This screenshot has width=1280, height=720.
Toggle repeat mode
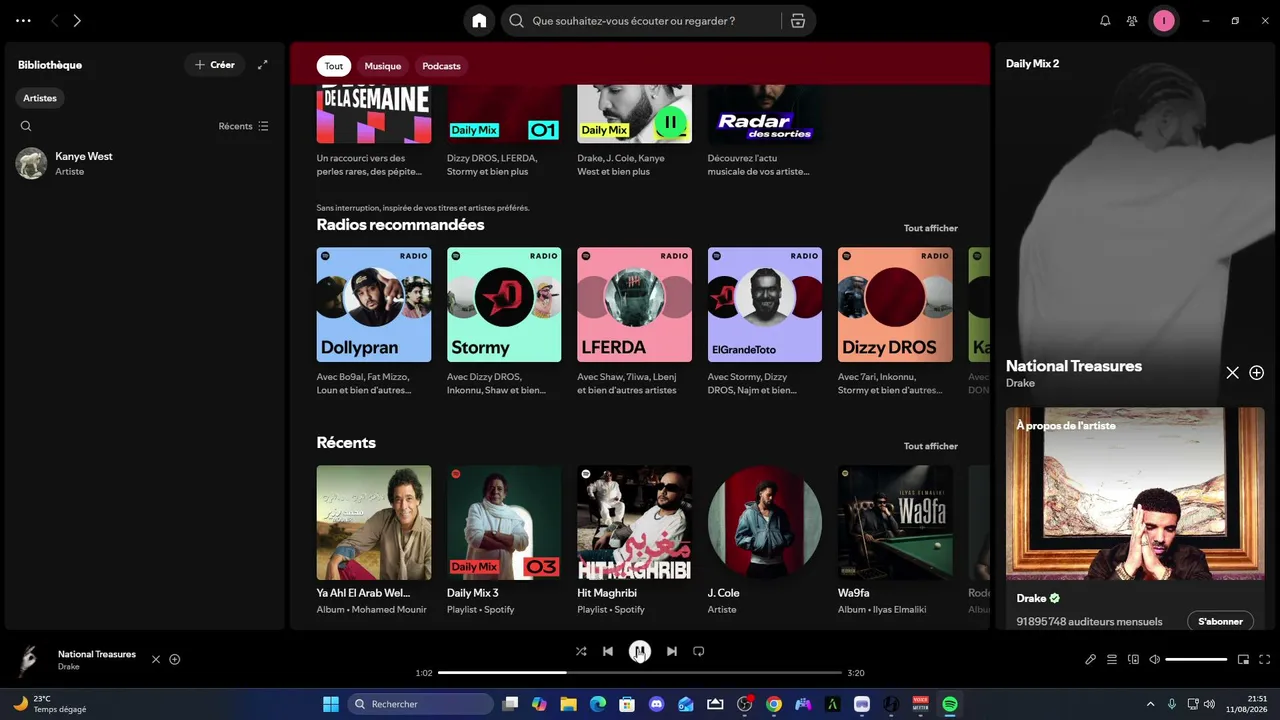pos(699,651)
